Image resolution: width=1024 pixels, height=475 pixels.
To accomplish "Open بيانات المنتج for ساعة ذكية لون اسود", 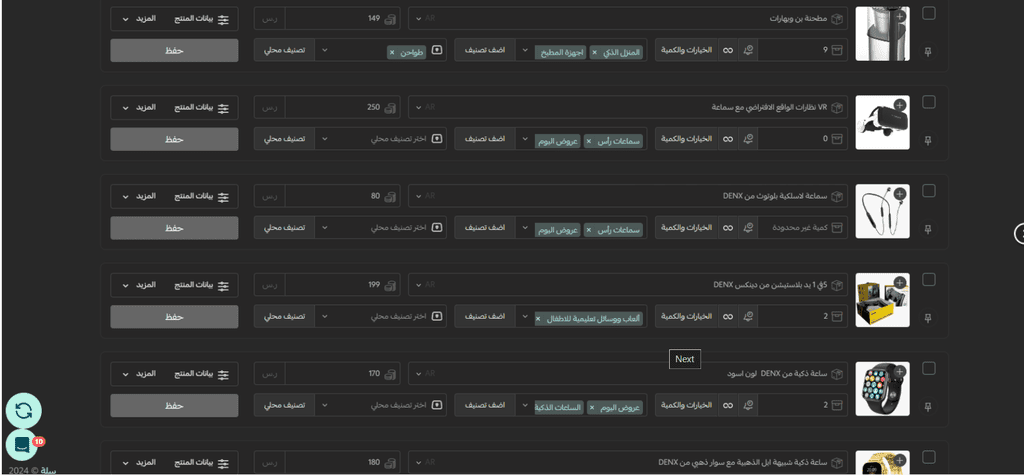I will click(x=202, y=374).
